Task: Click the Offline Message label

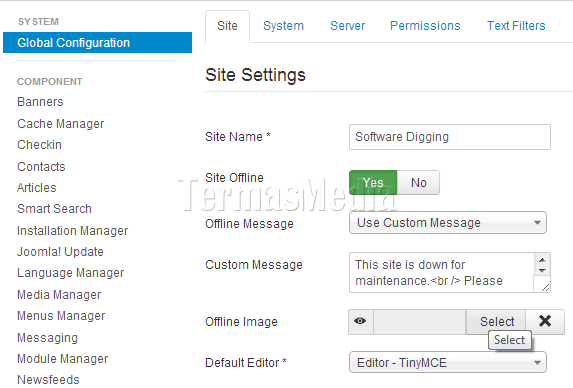Action: coord(249,224)
